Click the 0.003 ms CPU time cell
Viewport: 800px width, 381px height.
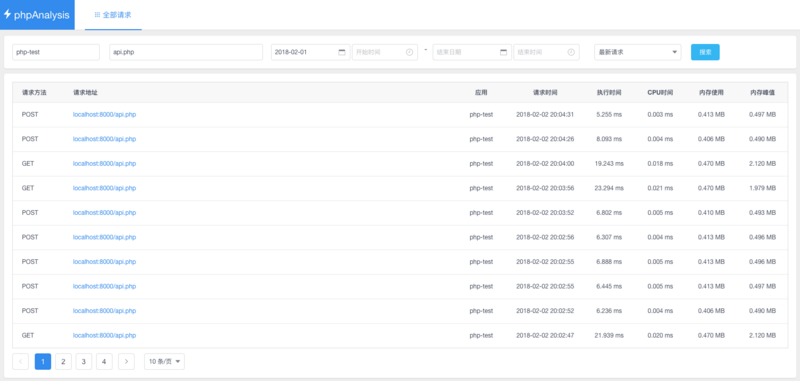point(660,115)
